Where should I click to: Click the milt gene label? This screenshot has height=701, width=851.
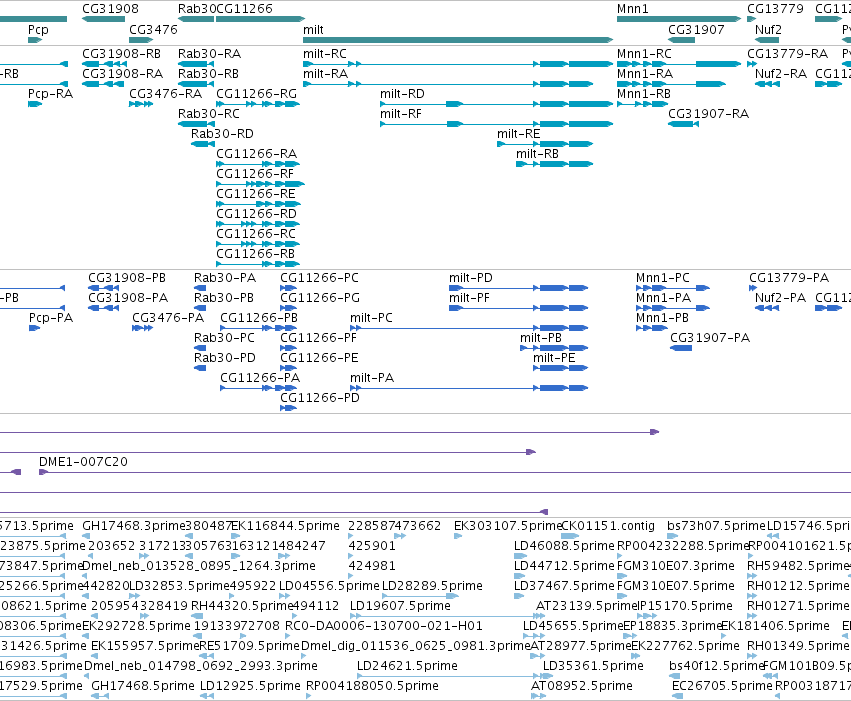pos(313,30)
